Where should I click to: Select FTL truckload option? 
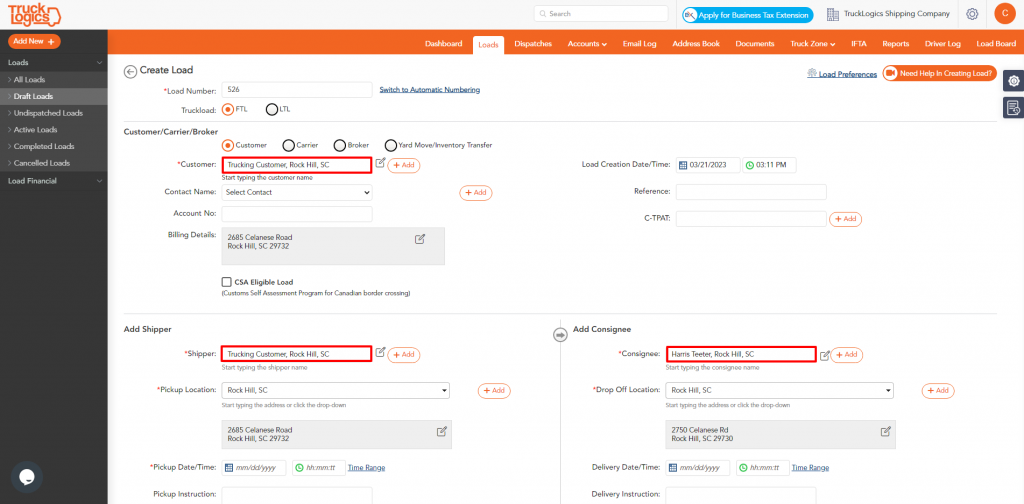click(228, 109)
